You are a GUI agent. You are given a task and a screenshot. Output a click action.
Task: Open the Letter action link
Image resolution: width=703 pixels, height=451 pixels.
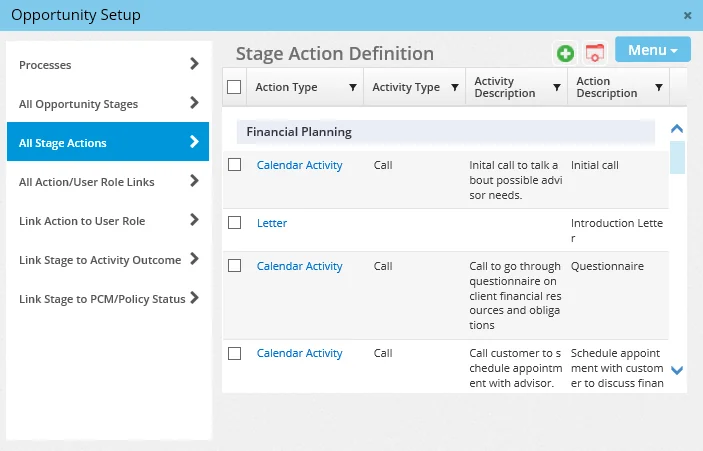tap(272, 223)
